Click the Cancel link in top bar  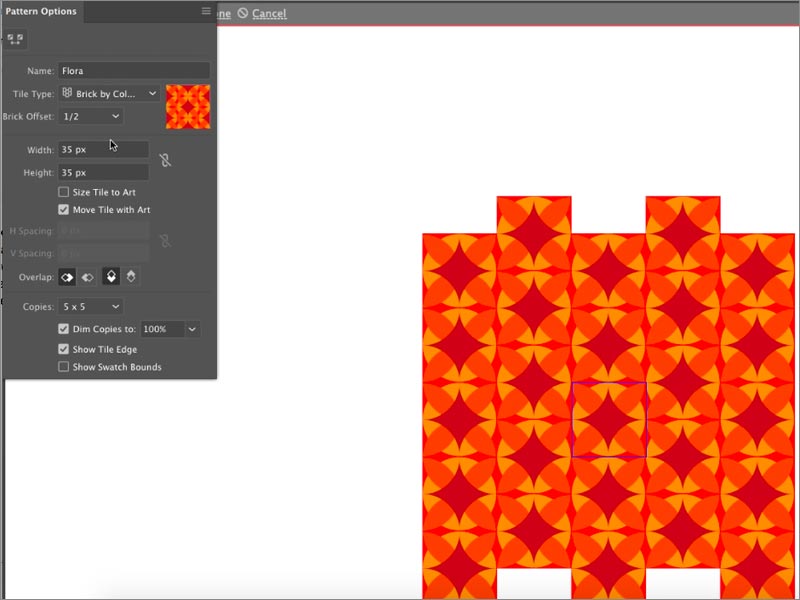coord(269,13)
